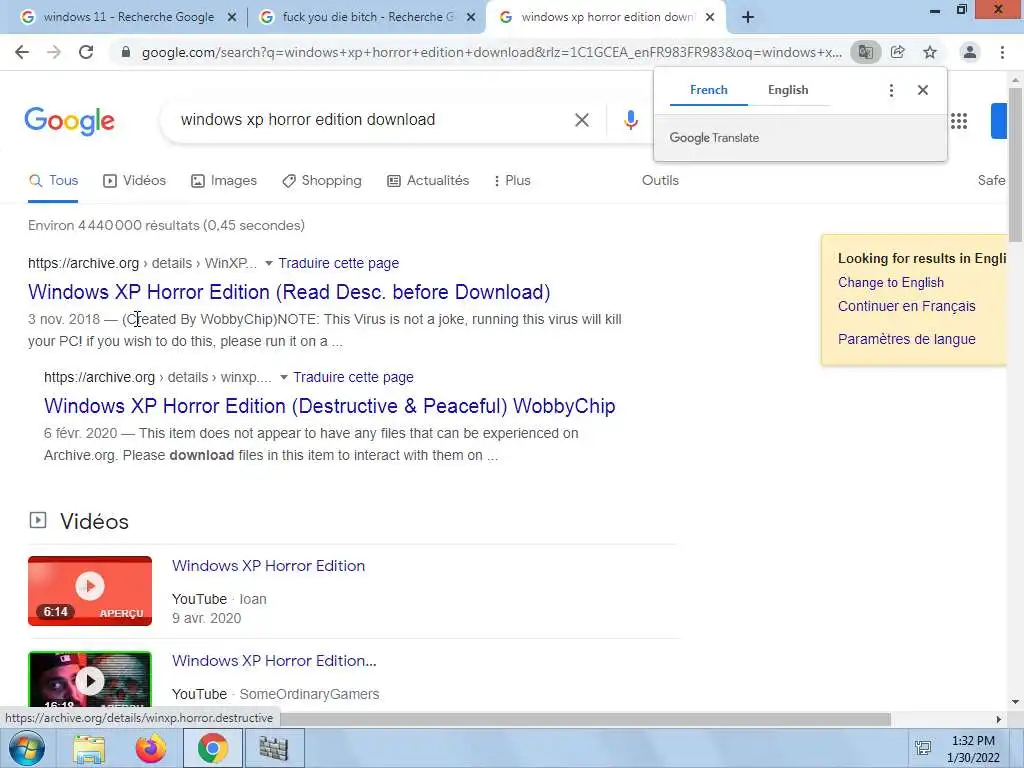
Task: Open the Google apps grid
Action: (x=959, y=121)
